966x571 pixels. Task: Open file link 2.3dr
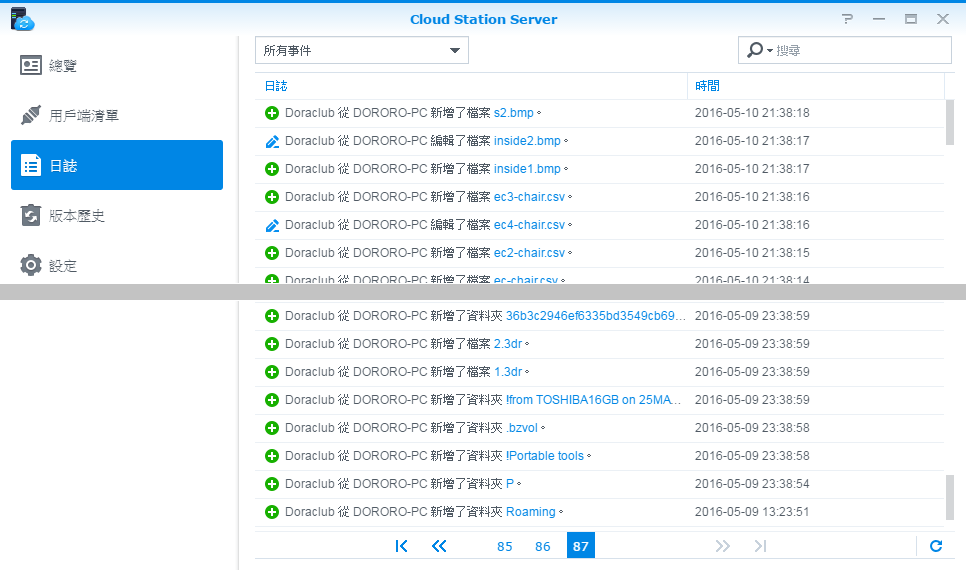tap(508, 344)
